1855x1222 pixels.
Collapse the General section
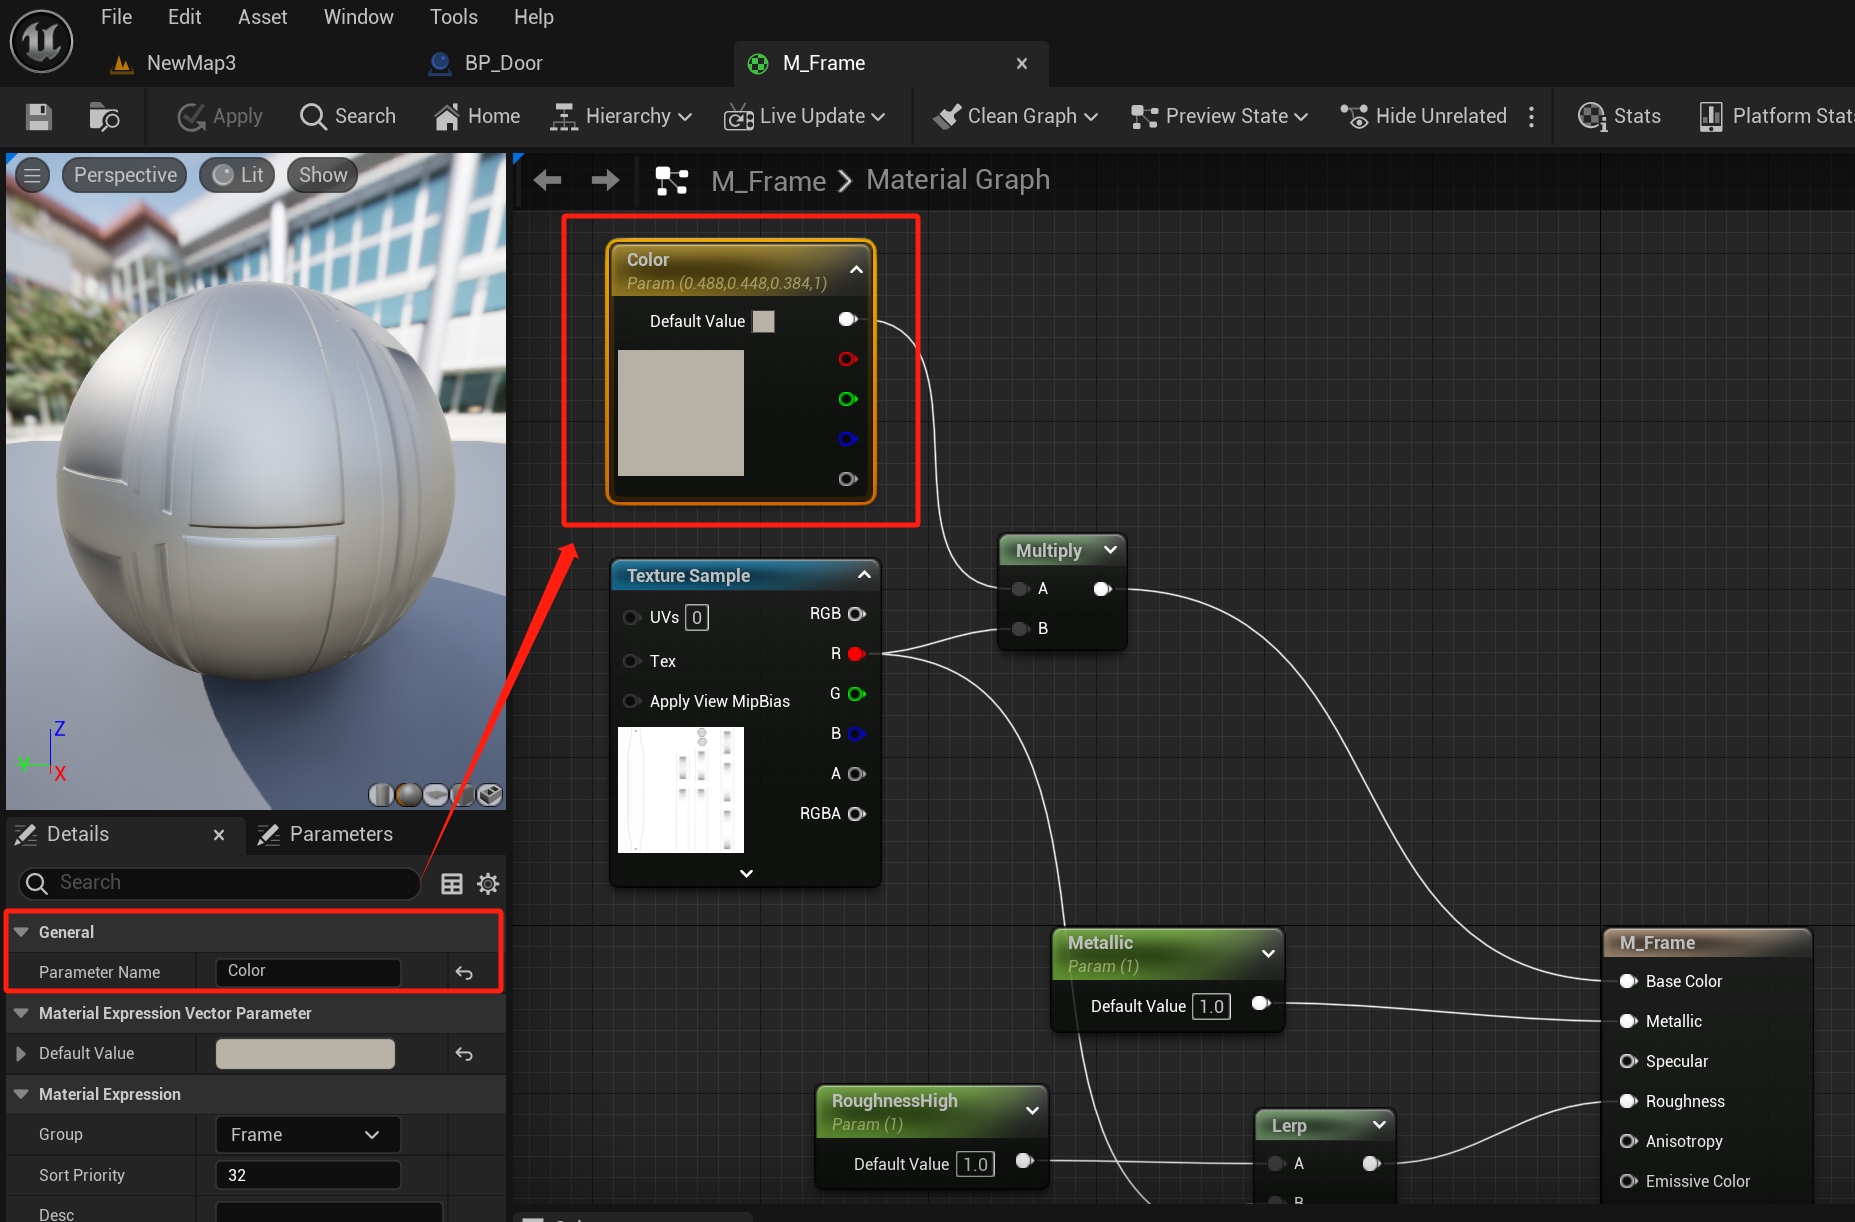21,932
